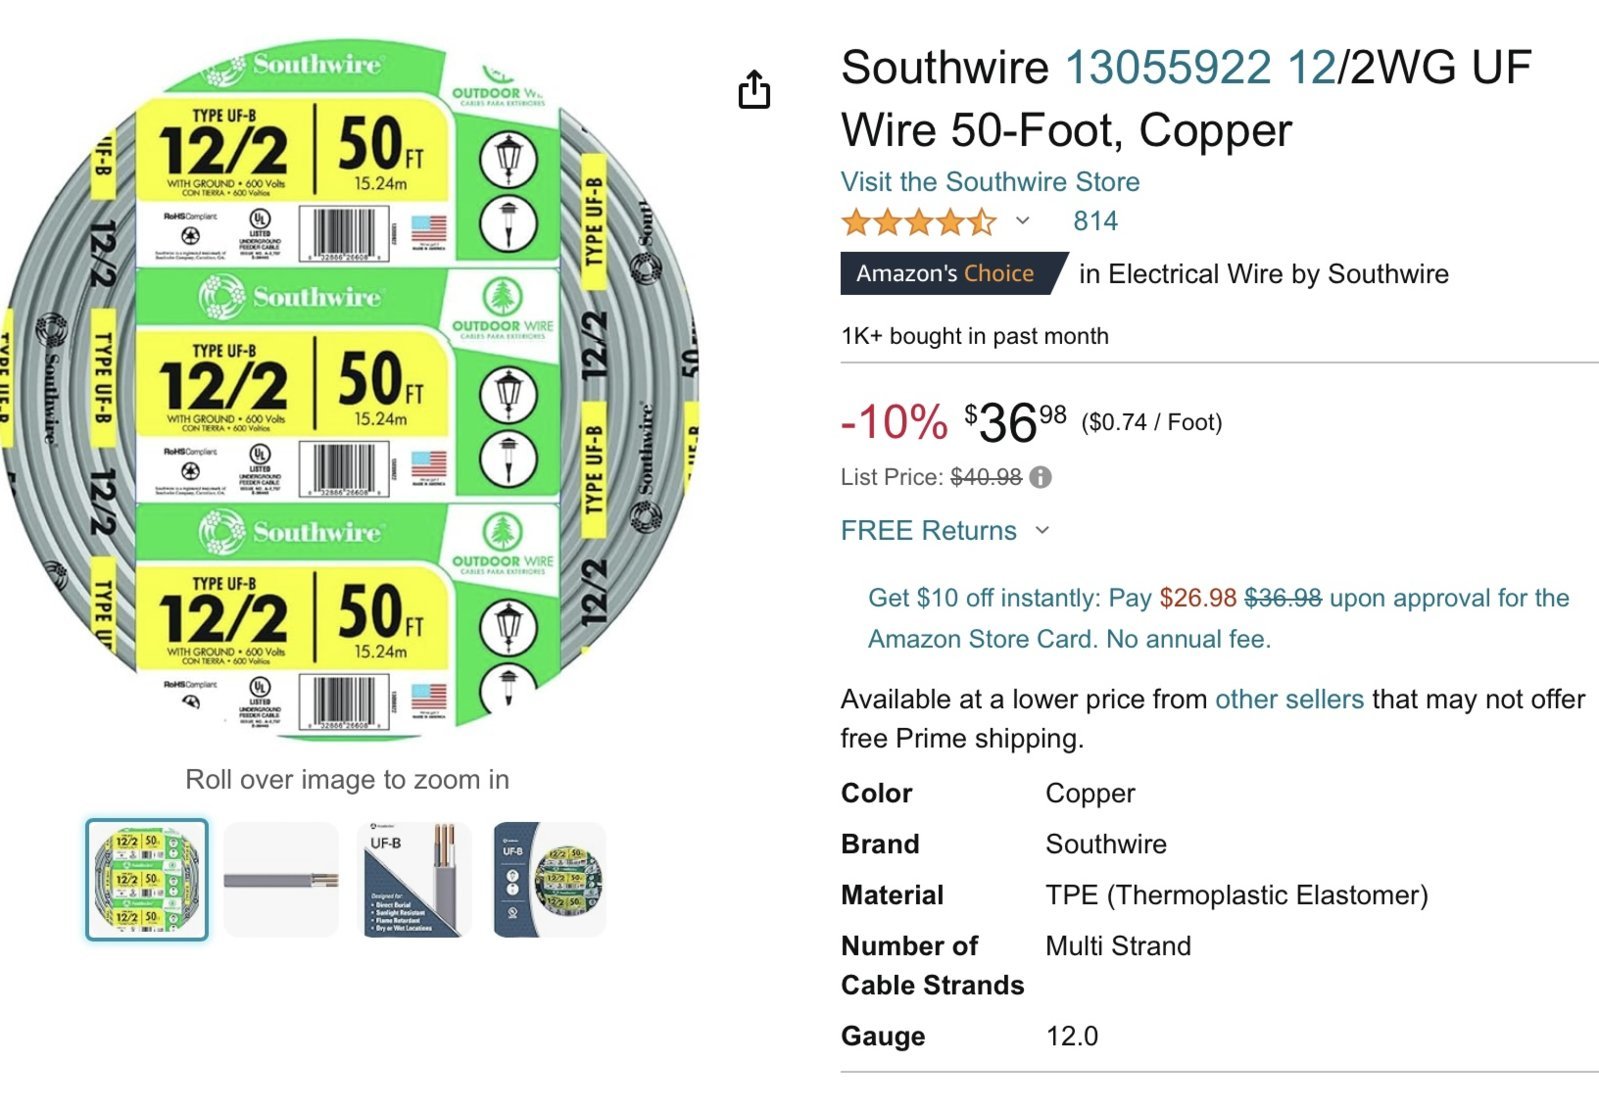Select the UF-B cutaway diagram thumbnail
Viewport: 1599px width, 1111px height.
point(415,880)
